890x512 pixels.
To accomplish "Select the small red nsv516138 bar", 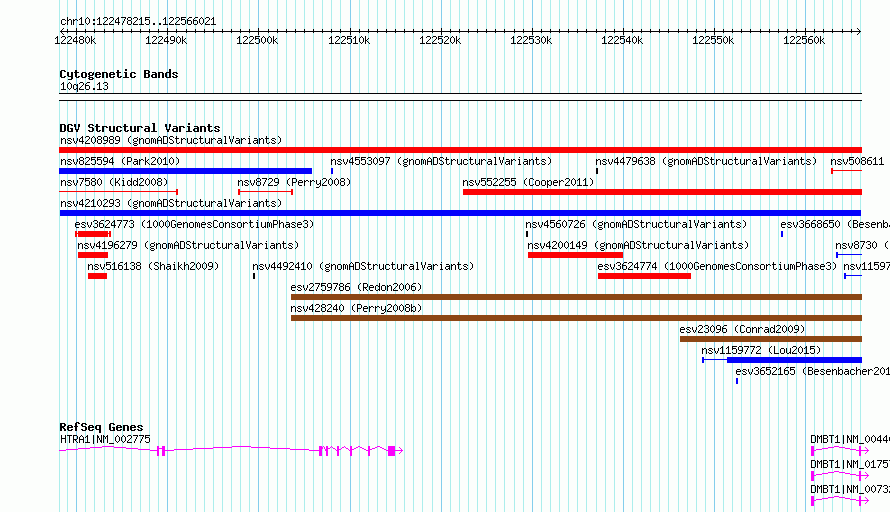I will point(97,276).
